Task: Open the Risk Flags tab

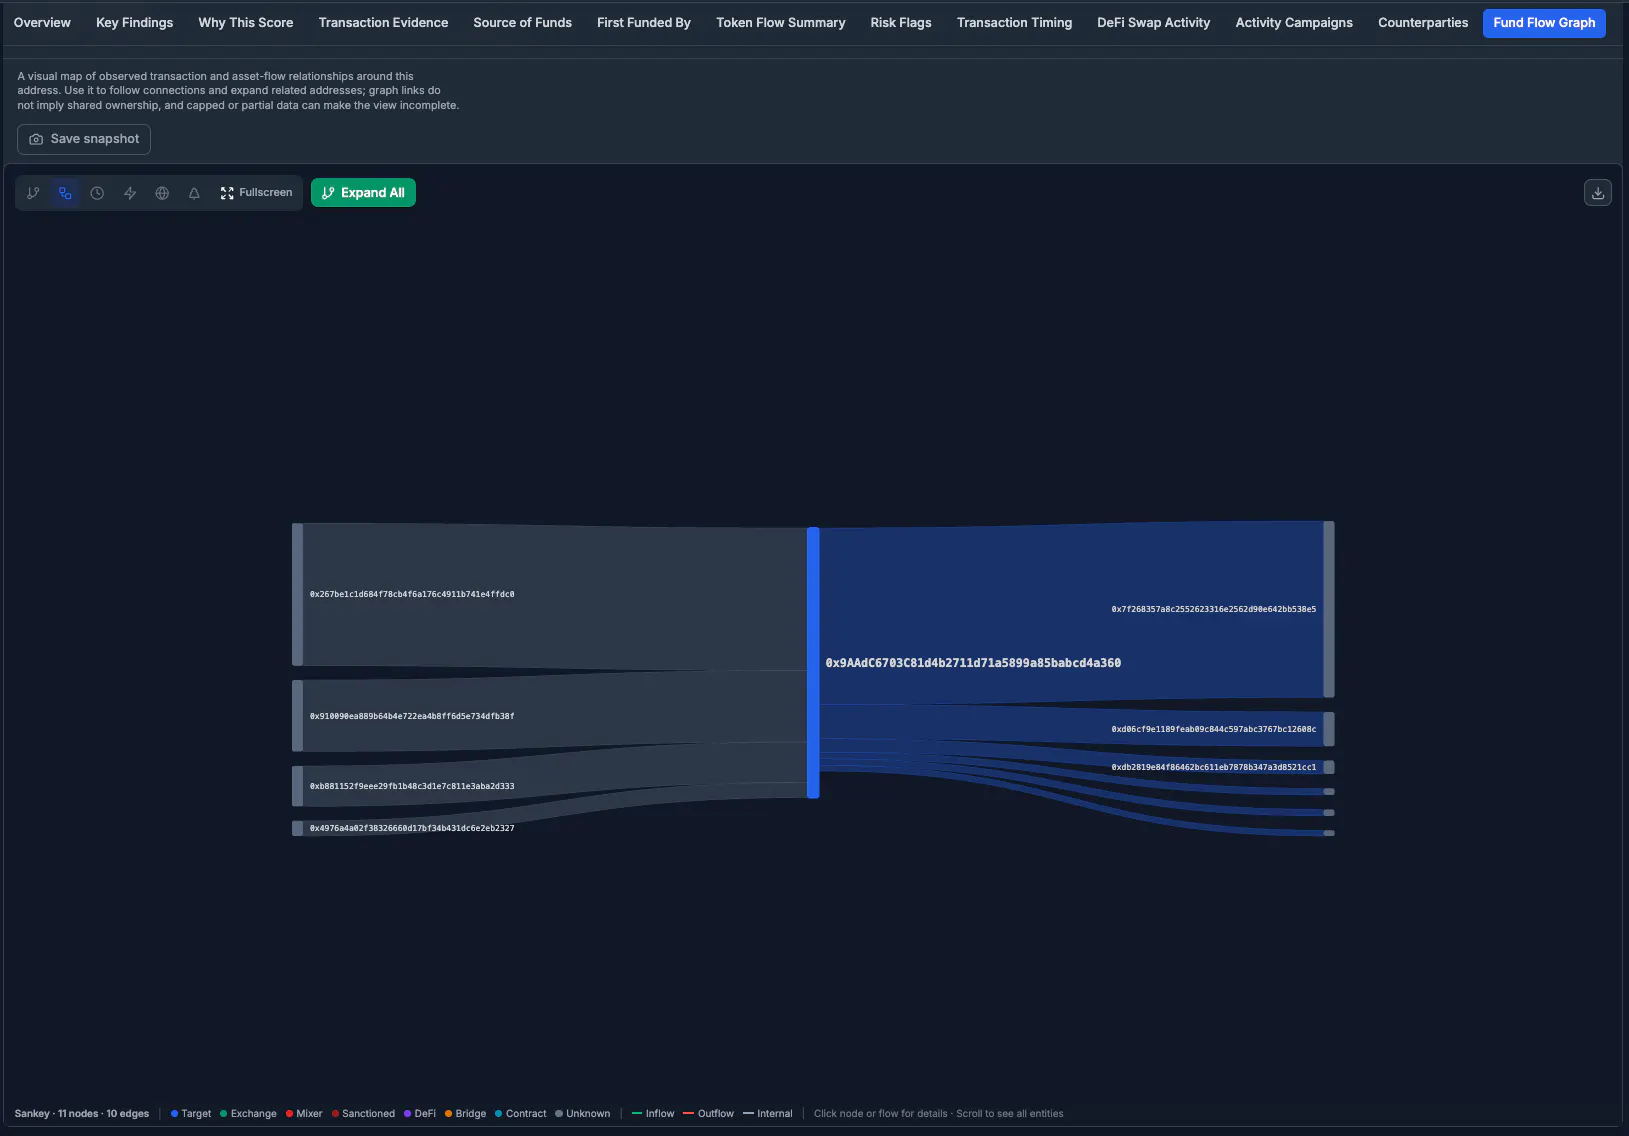Action: coord(901,23)
